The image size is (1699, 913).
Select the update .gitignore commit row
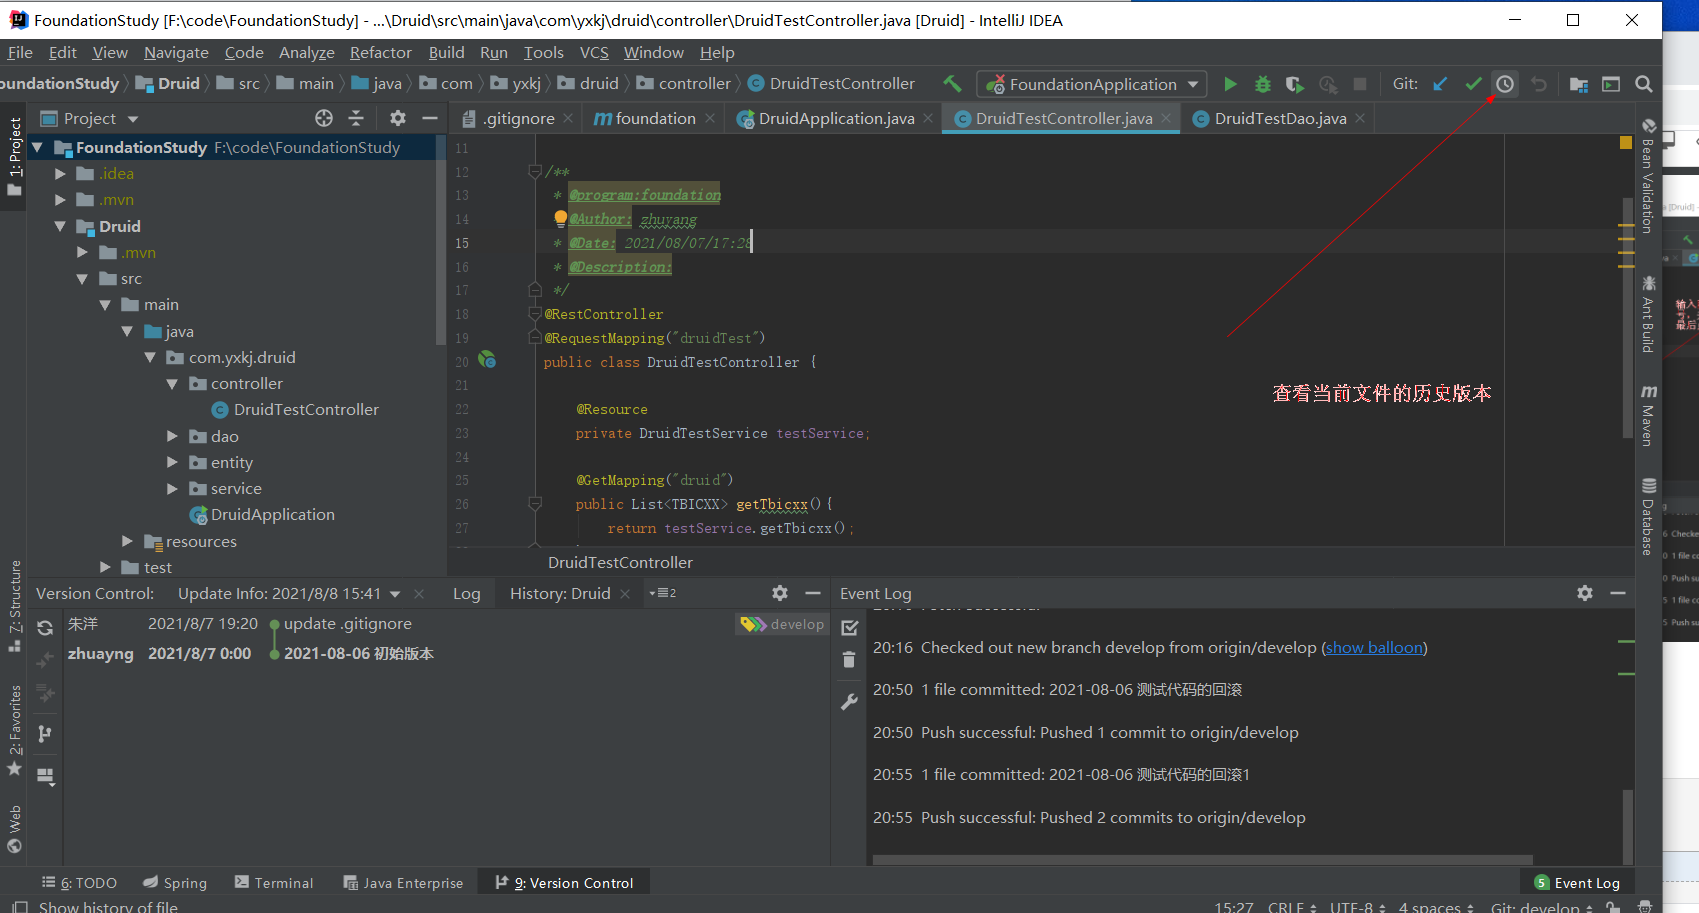446,624
